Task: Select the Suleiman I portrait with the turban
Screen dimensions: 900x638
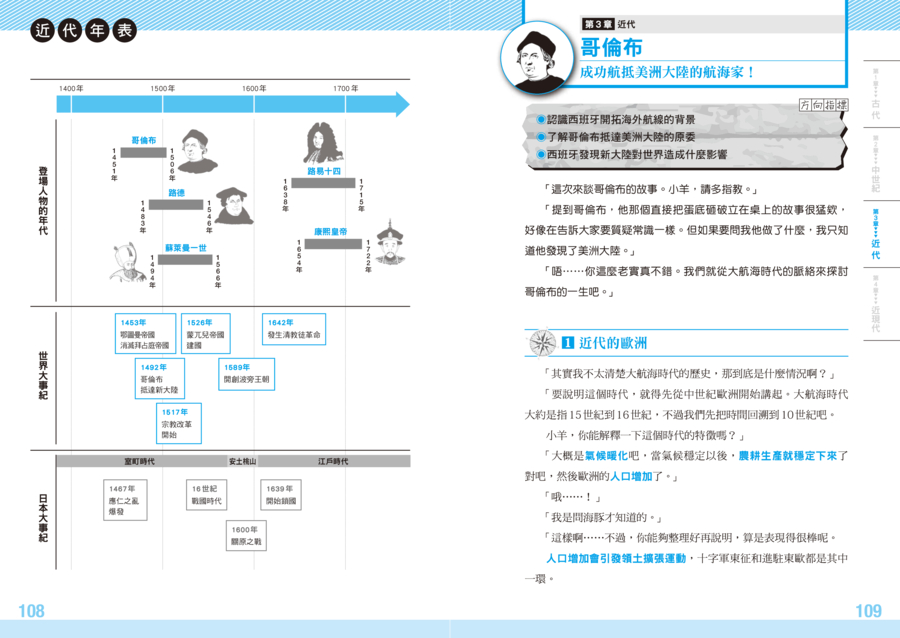Action: click(129, 262)
